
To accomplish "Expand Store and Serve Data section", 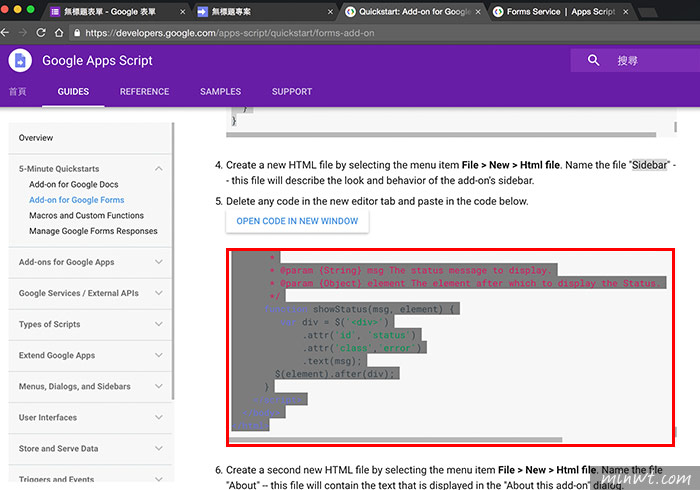I will click(x=158, y=448).
